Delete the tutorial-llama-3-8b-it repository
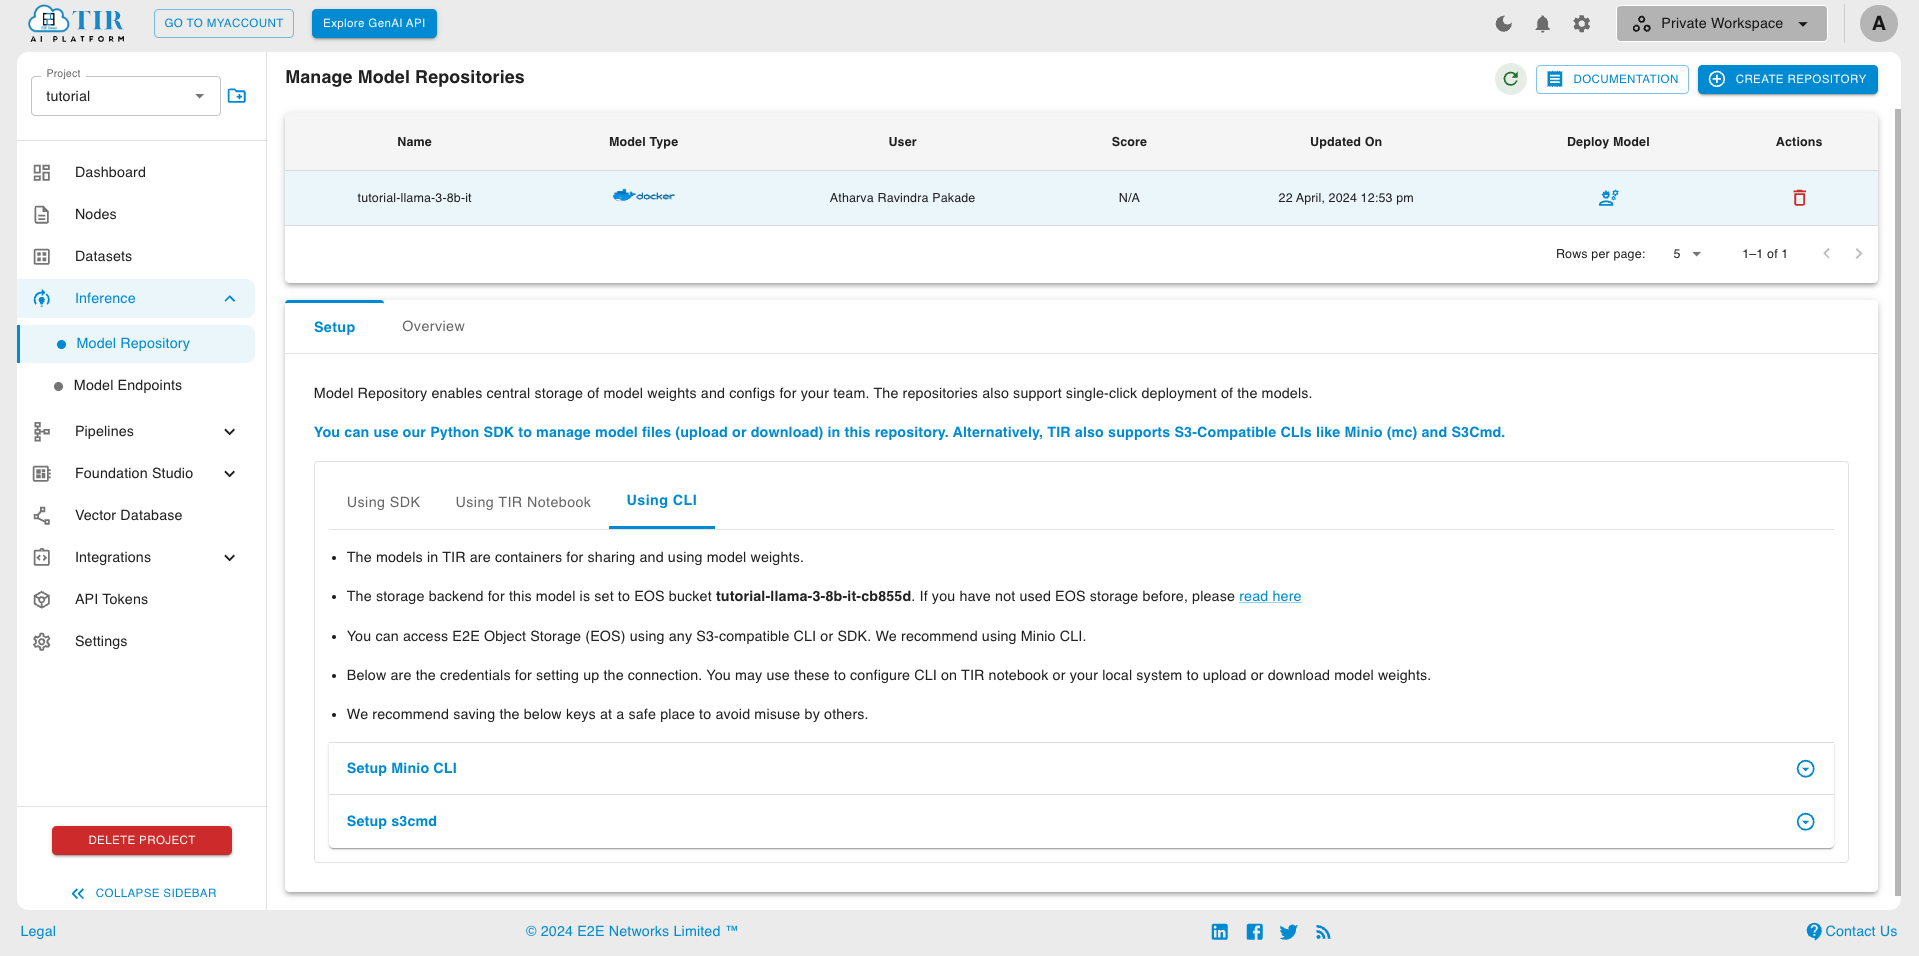The height and width of the screenshot is (956, 1919). pyautogui.click(x=1799, y=198)
